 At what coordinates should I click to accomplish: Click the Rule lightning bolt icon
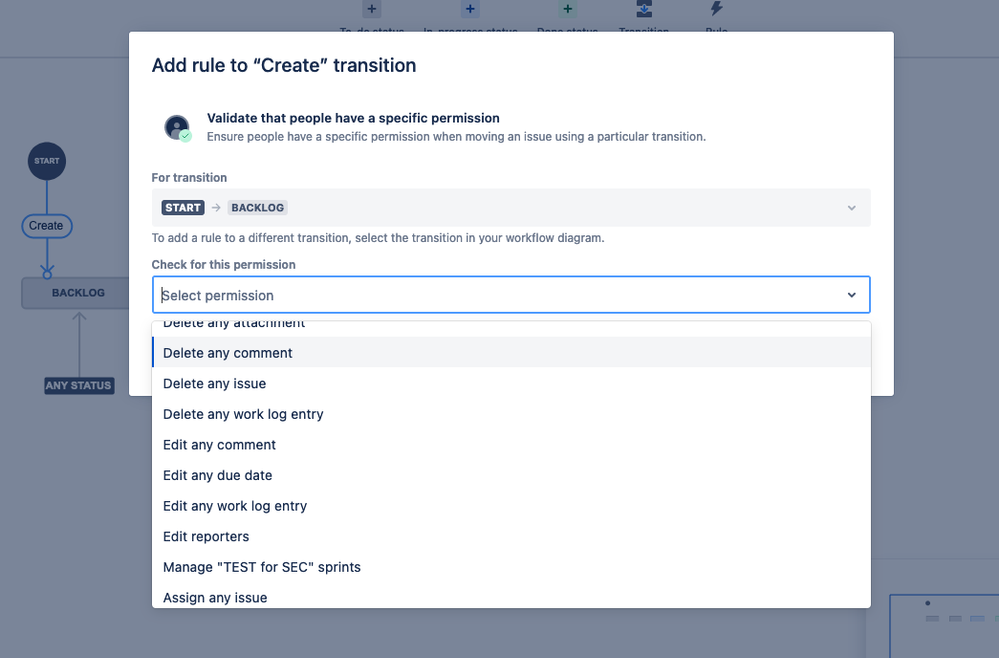pos(716,9)
